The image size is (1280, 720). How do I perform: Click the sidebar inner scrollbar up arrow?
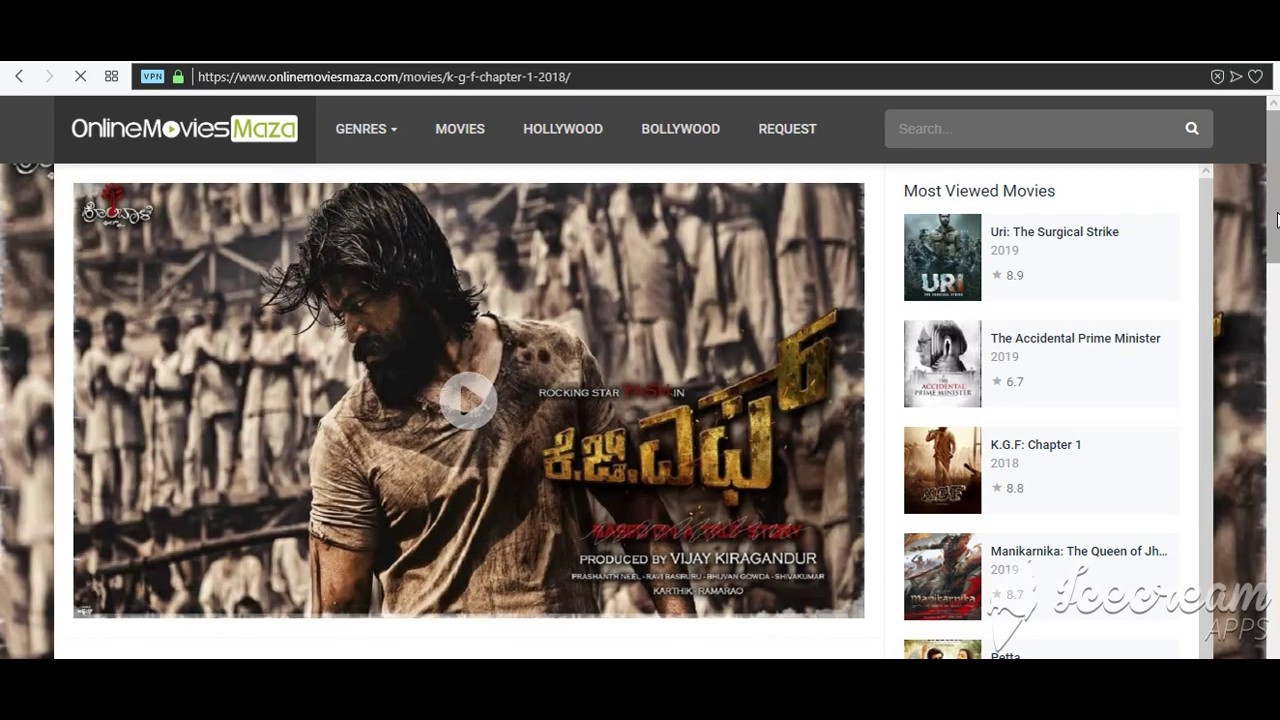pyautogui.click(x=1205, y=171)
